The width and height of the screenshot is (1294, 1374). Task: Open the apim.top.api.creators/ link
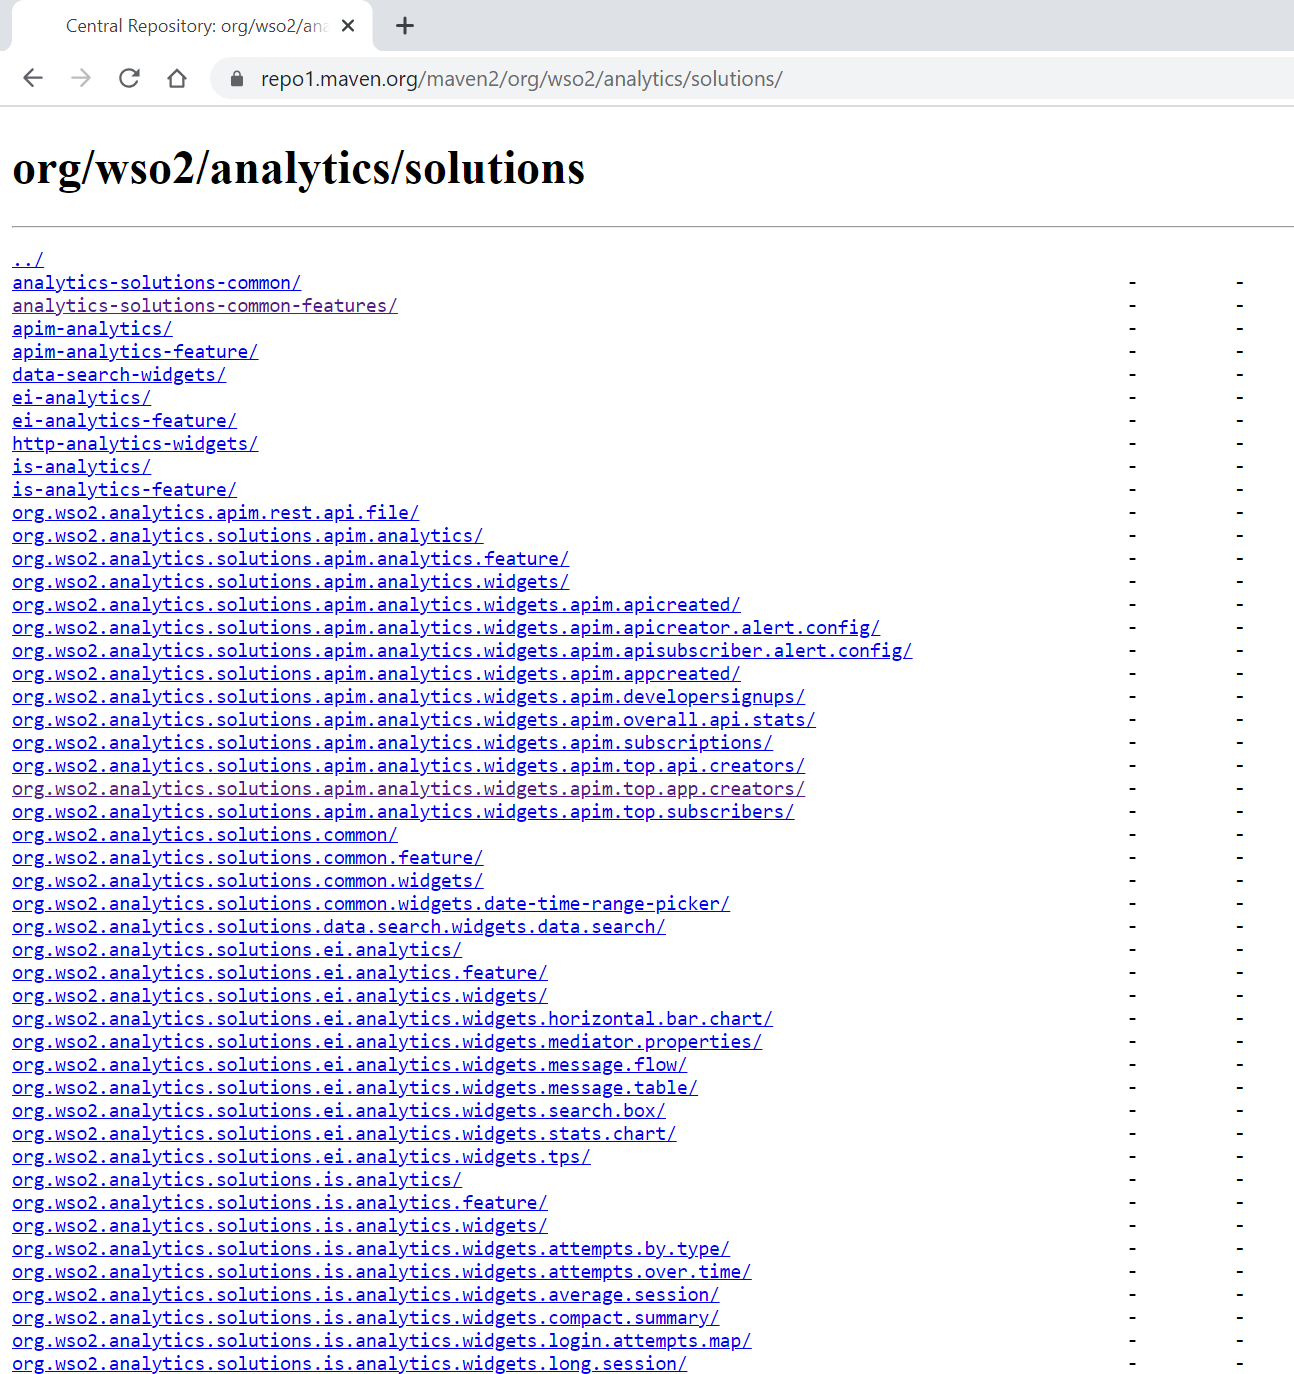pos(408,766)
